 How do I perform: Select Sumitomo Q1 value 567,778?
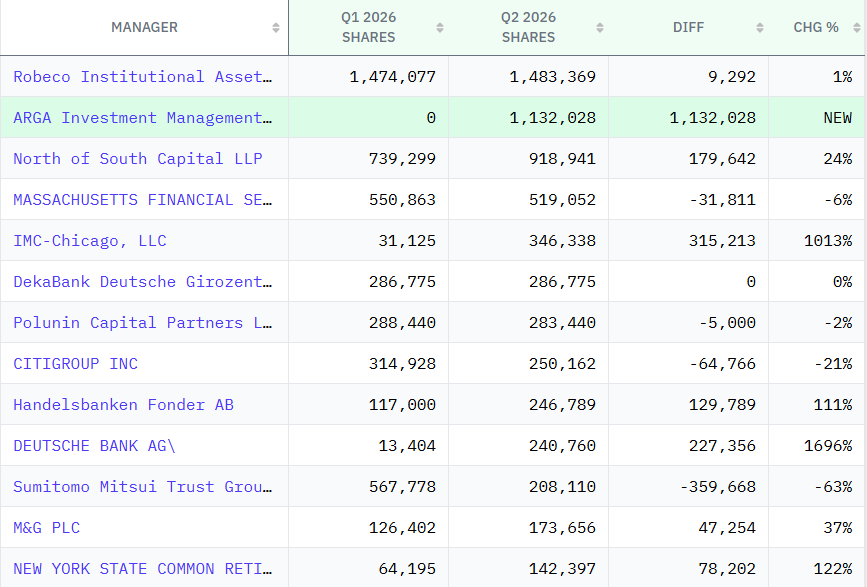pyautogui.click(x=402, y=486)
